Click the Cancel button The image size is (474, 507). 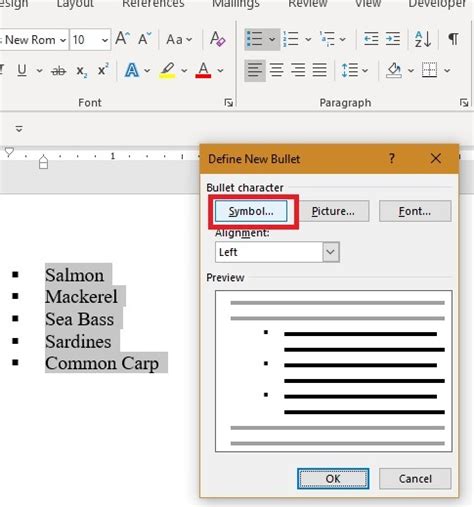[415, 479]
